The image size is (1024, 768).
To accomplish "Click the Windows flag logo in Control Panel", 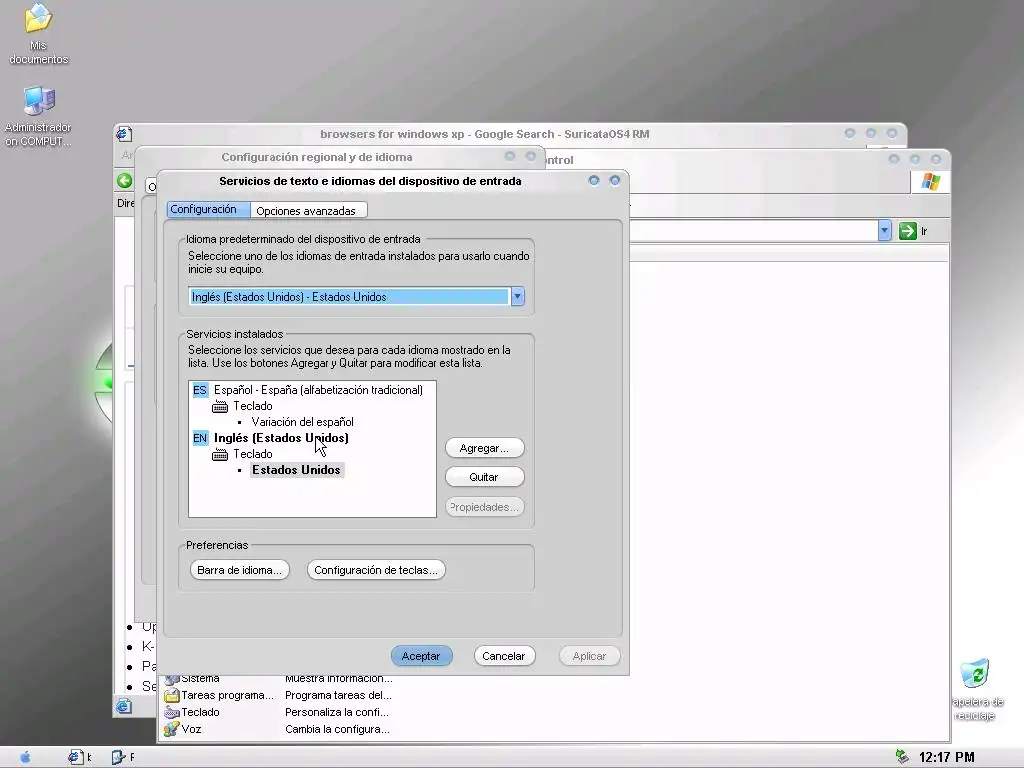I will (x=931, y=182).
